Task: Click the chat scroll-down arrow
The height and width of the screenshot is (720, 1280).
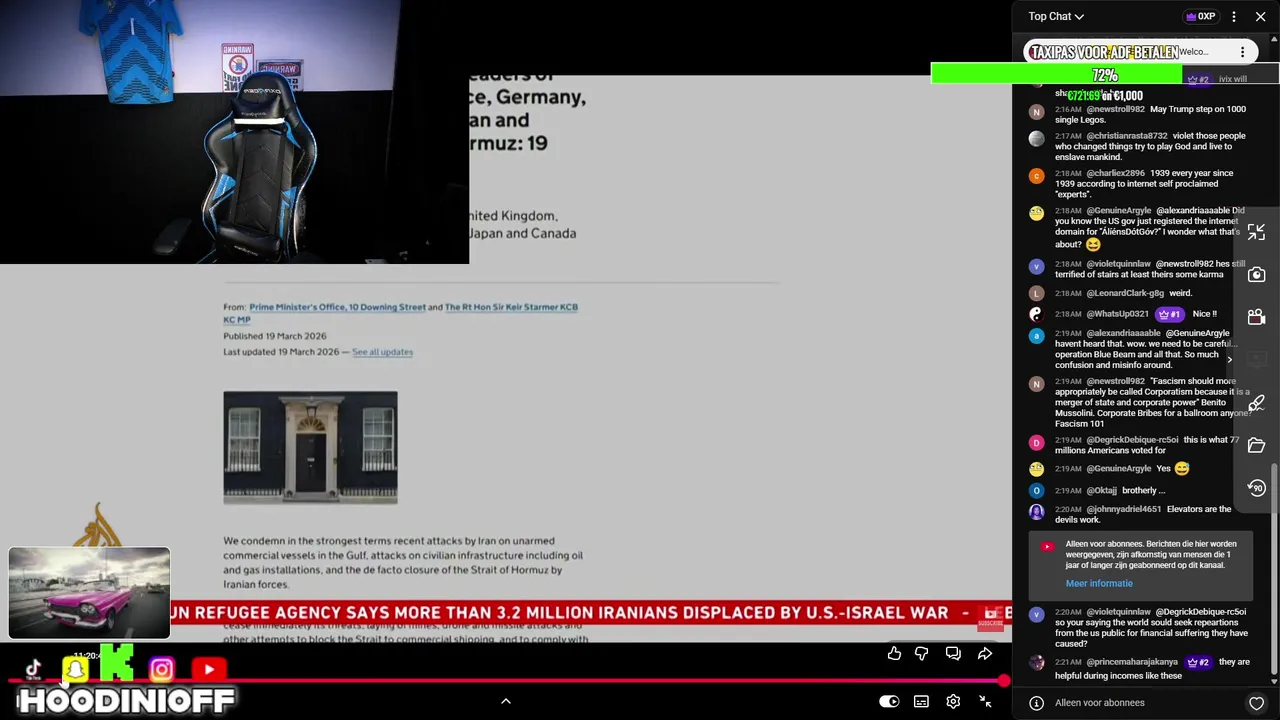Action: click(1273, 681)
